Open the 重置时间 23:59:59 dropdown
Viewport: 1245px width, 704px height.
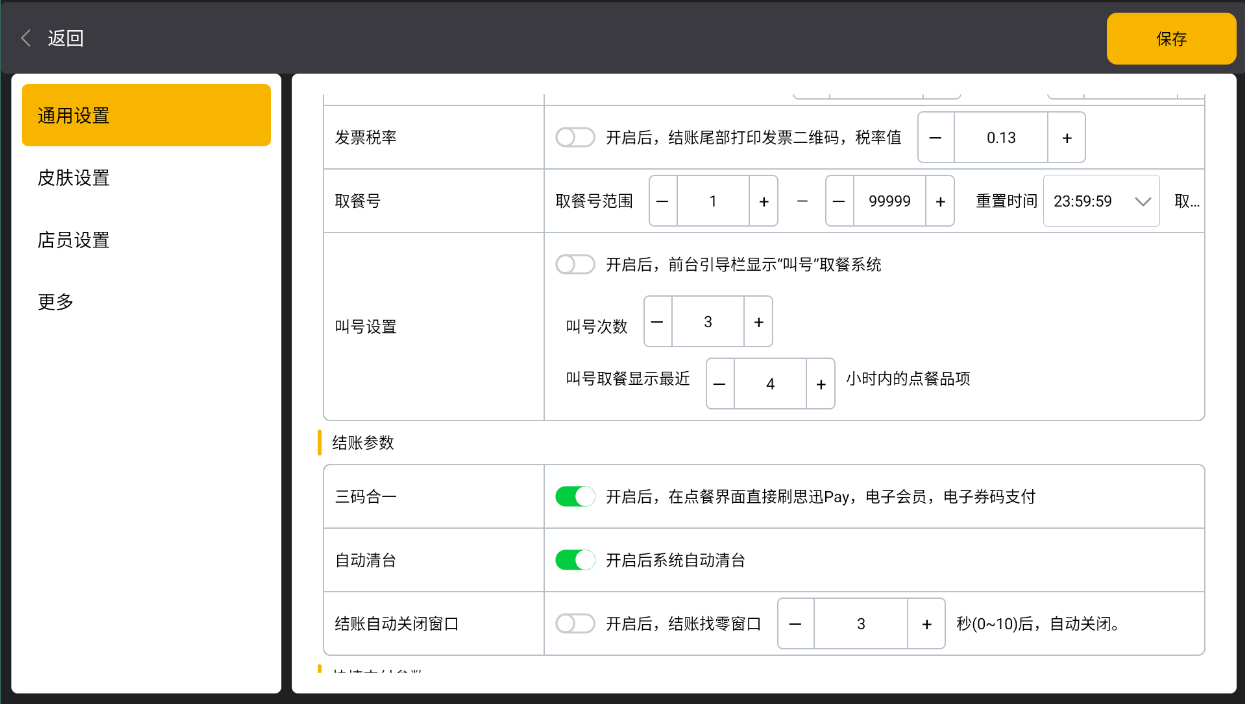(1100, 201)
